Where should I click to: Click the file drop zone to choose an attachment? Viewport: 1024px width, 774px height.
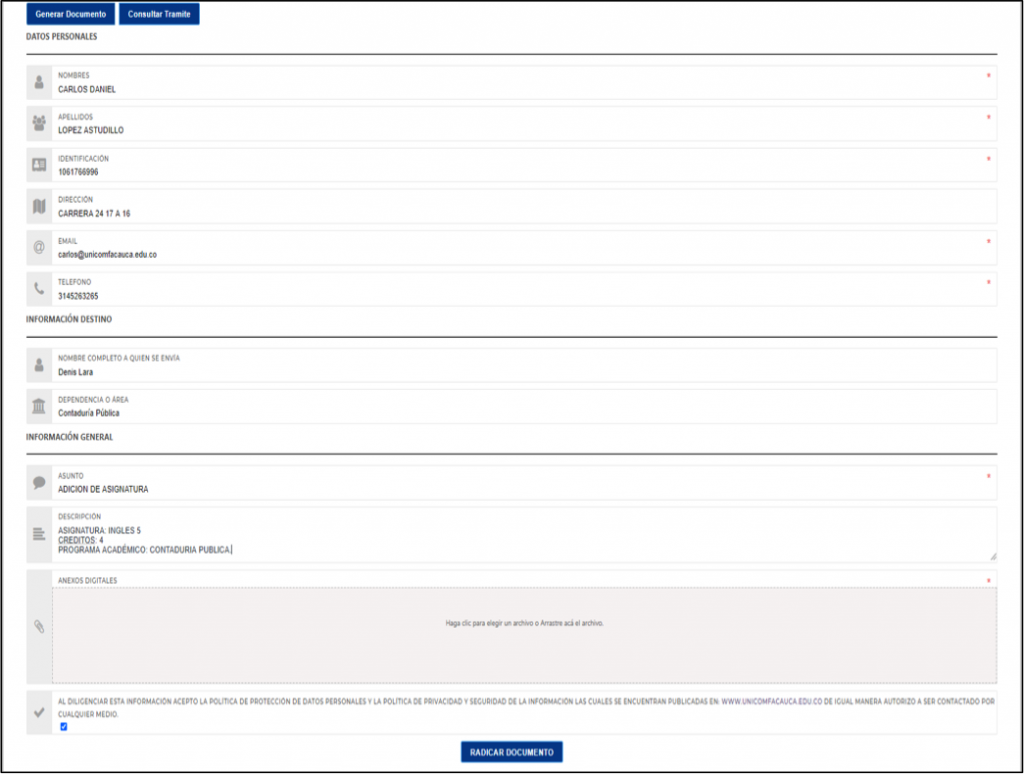(x=524, y=636)
